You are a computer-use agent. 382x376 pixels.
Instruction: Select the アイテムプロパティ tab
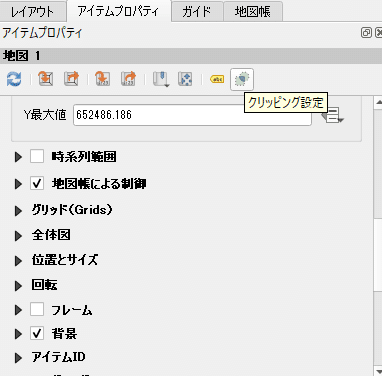coord(119,11)
